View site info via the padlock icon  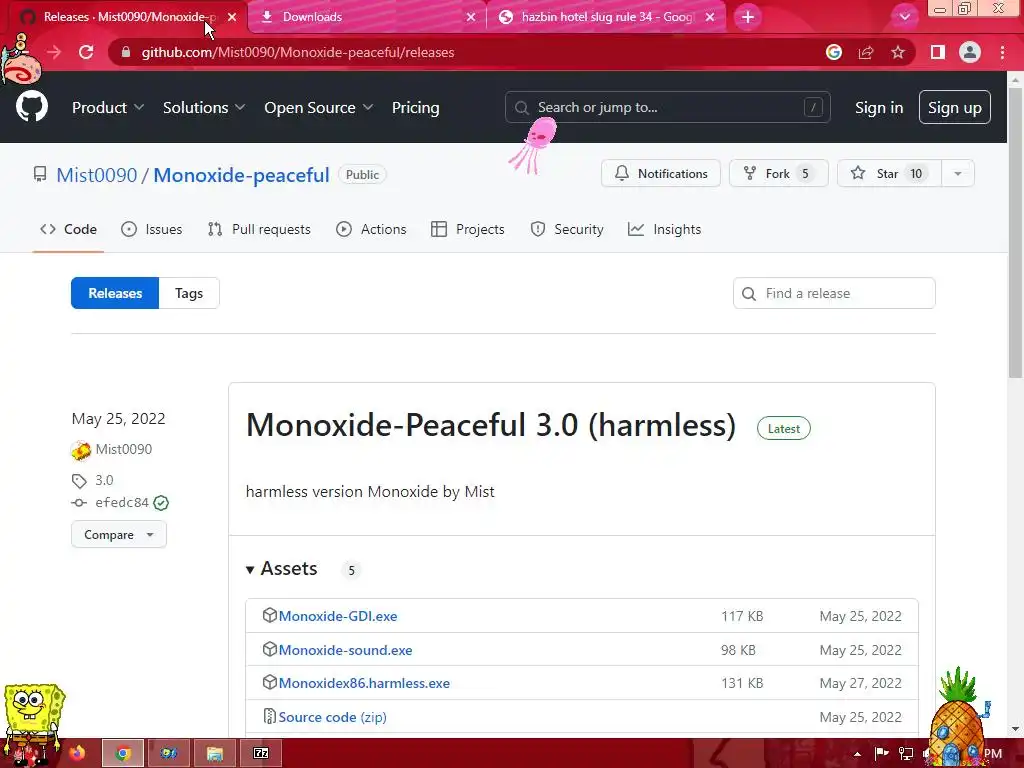click(126, 52)
